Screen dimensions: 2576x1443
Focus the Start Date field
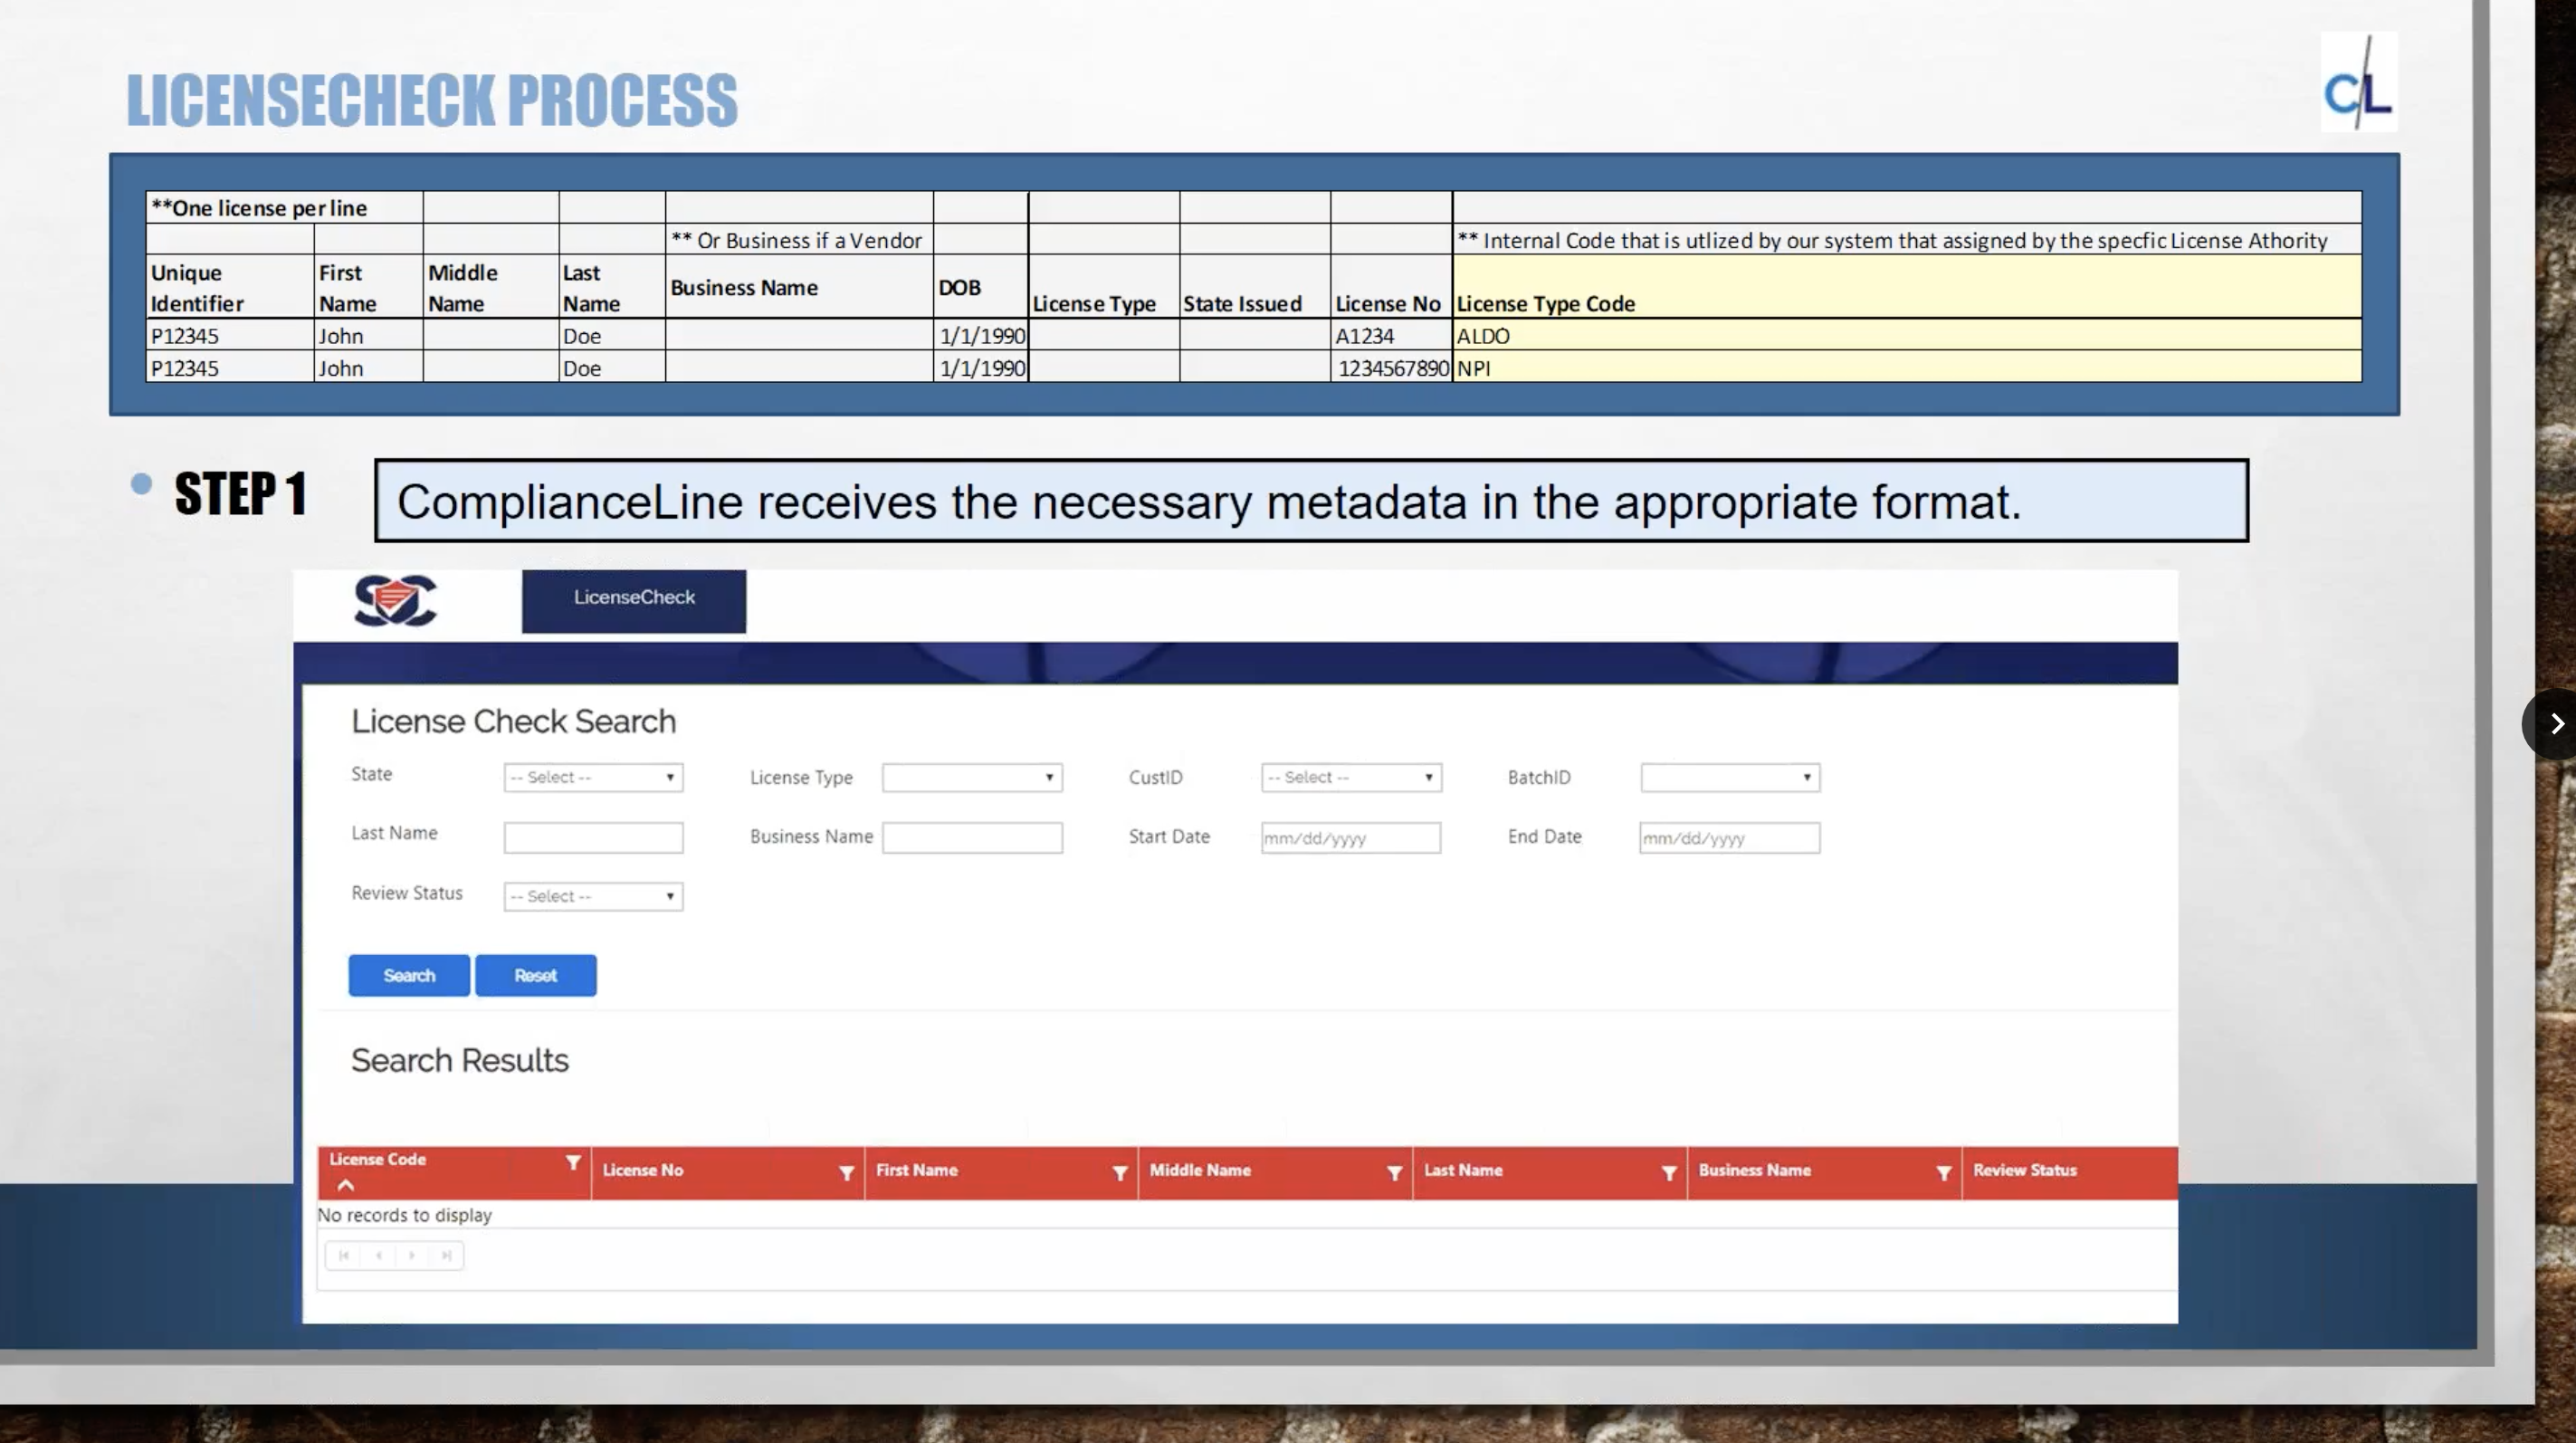(1350, 838)
